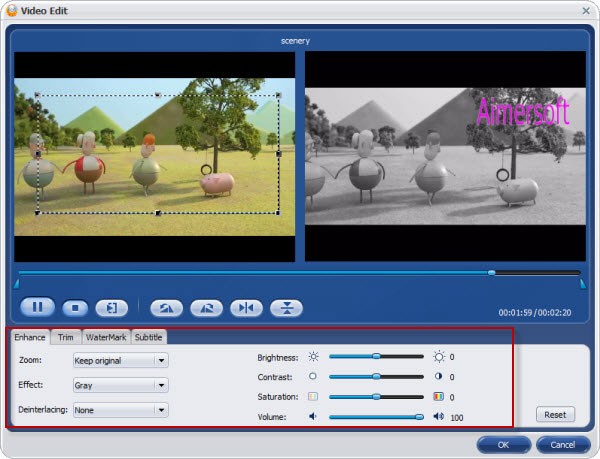Viewport: 600px width, 459px height.
Task: Click the Volume value 100
Action: pyautogui.click(x=457, y=418)
